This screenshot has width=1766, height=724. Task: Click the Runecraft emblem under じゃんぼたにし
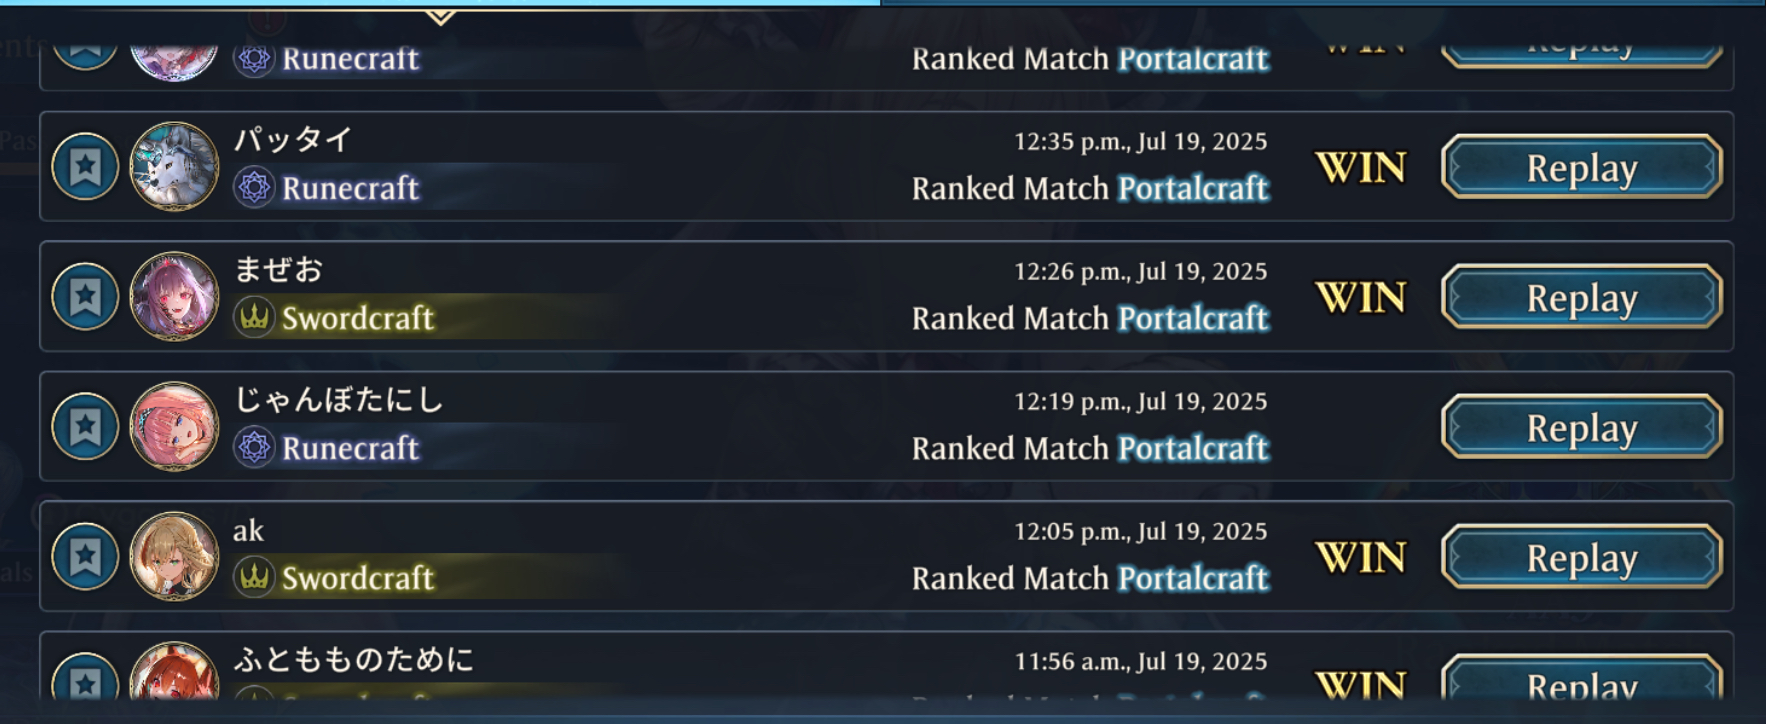(x=254, y=447)
